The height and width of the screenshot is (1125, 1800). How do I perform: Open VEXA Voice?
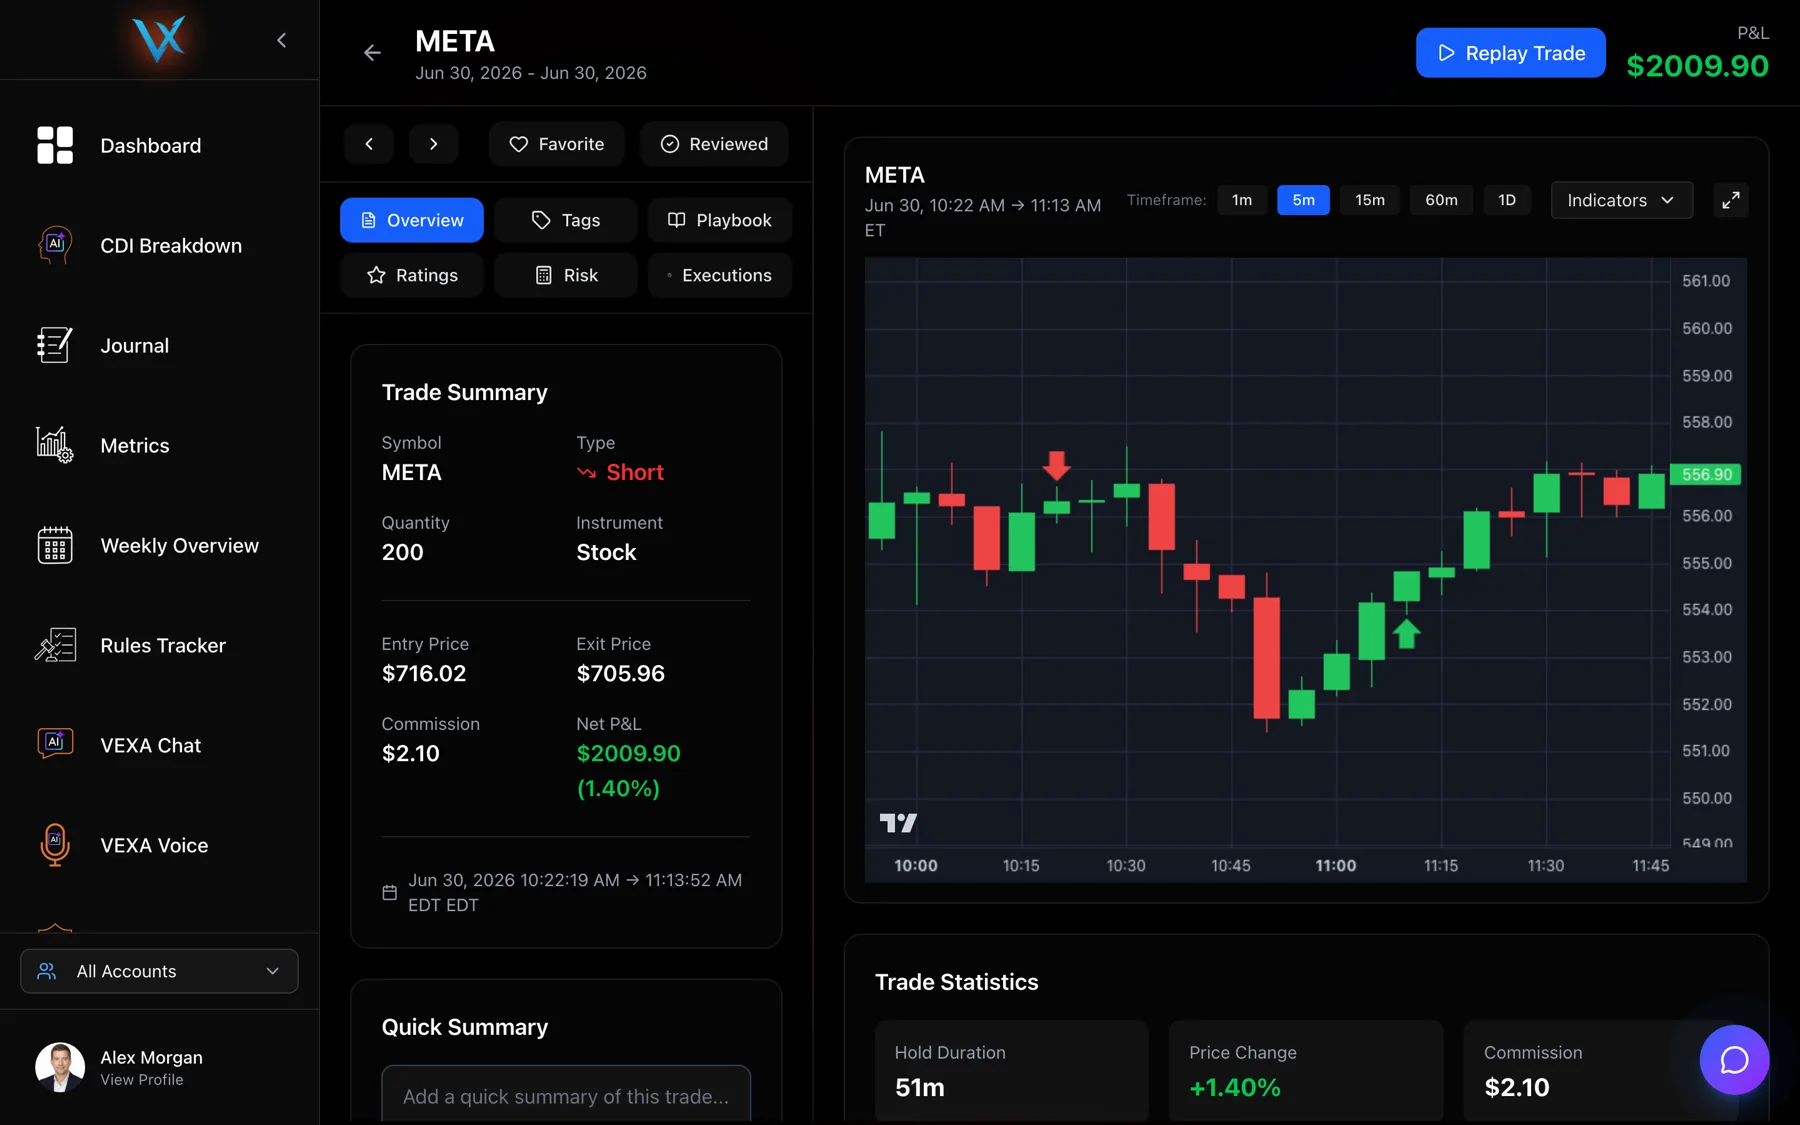[x=154, y=845]
